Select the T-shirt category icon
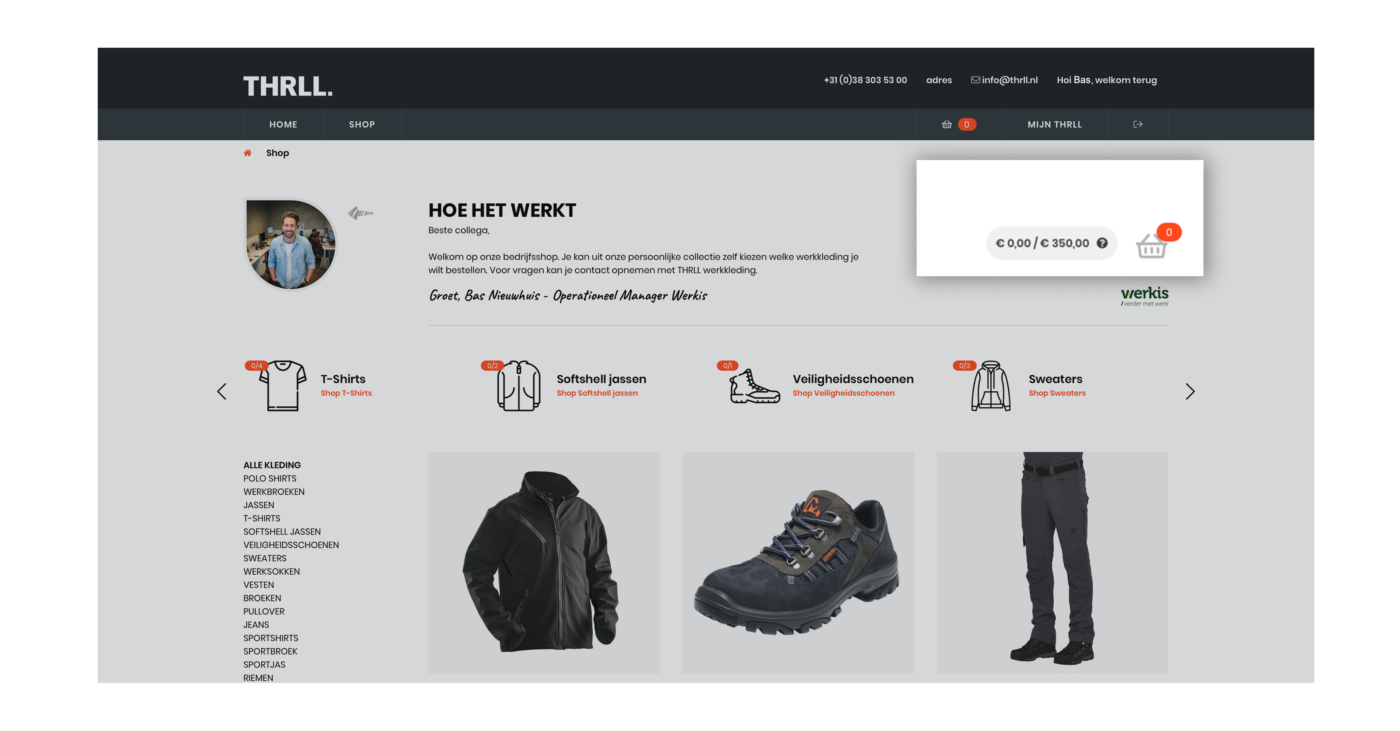 pos(282,386)
